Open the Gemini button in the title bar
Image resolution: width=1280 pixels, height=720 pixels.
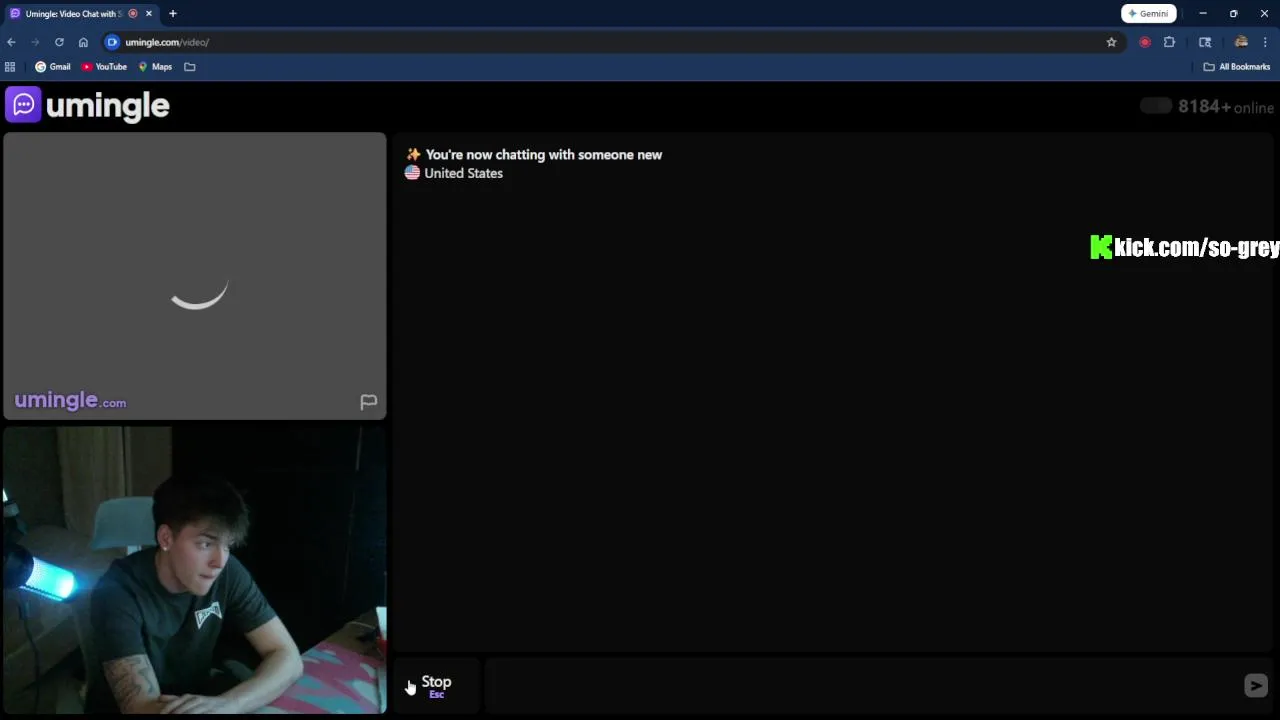pyautogui.click(x=1148, y=13)
